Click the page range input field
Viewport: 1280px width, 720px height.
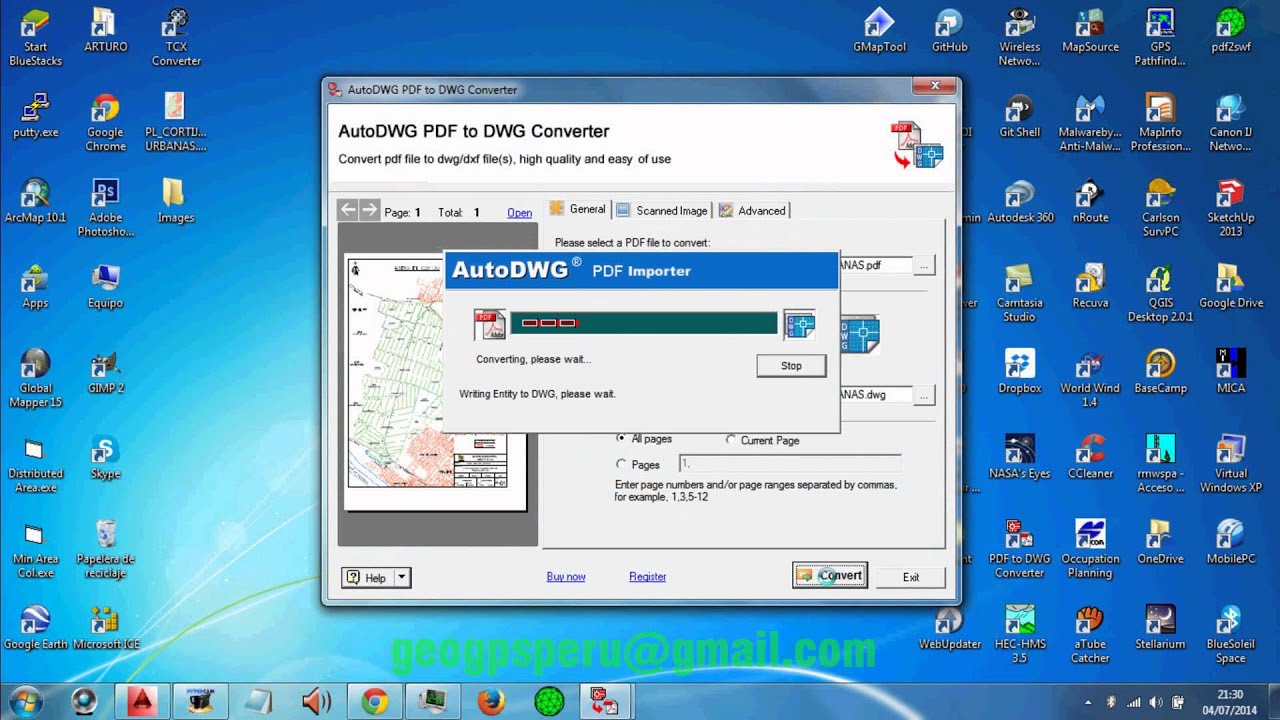pos(790,464)
